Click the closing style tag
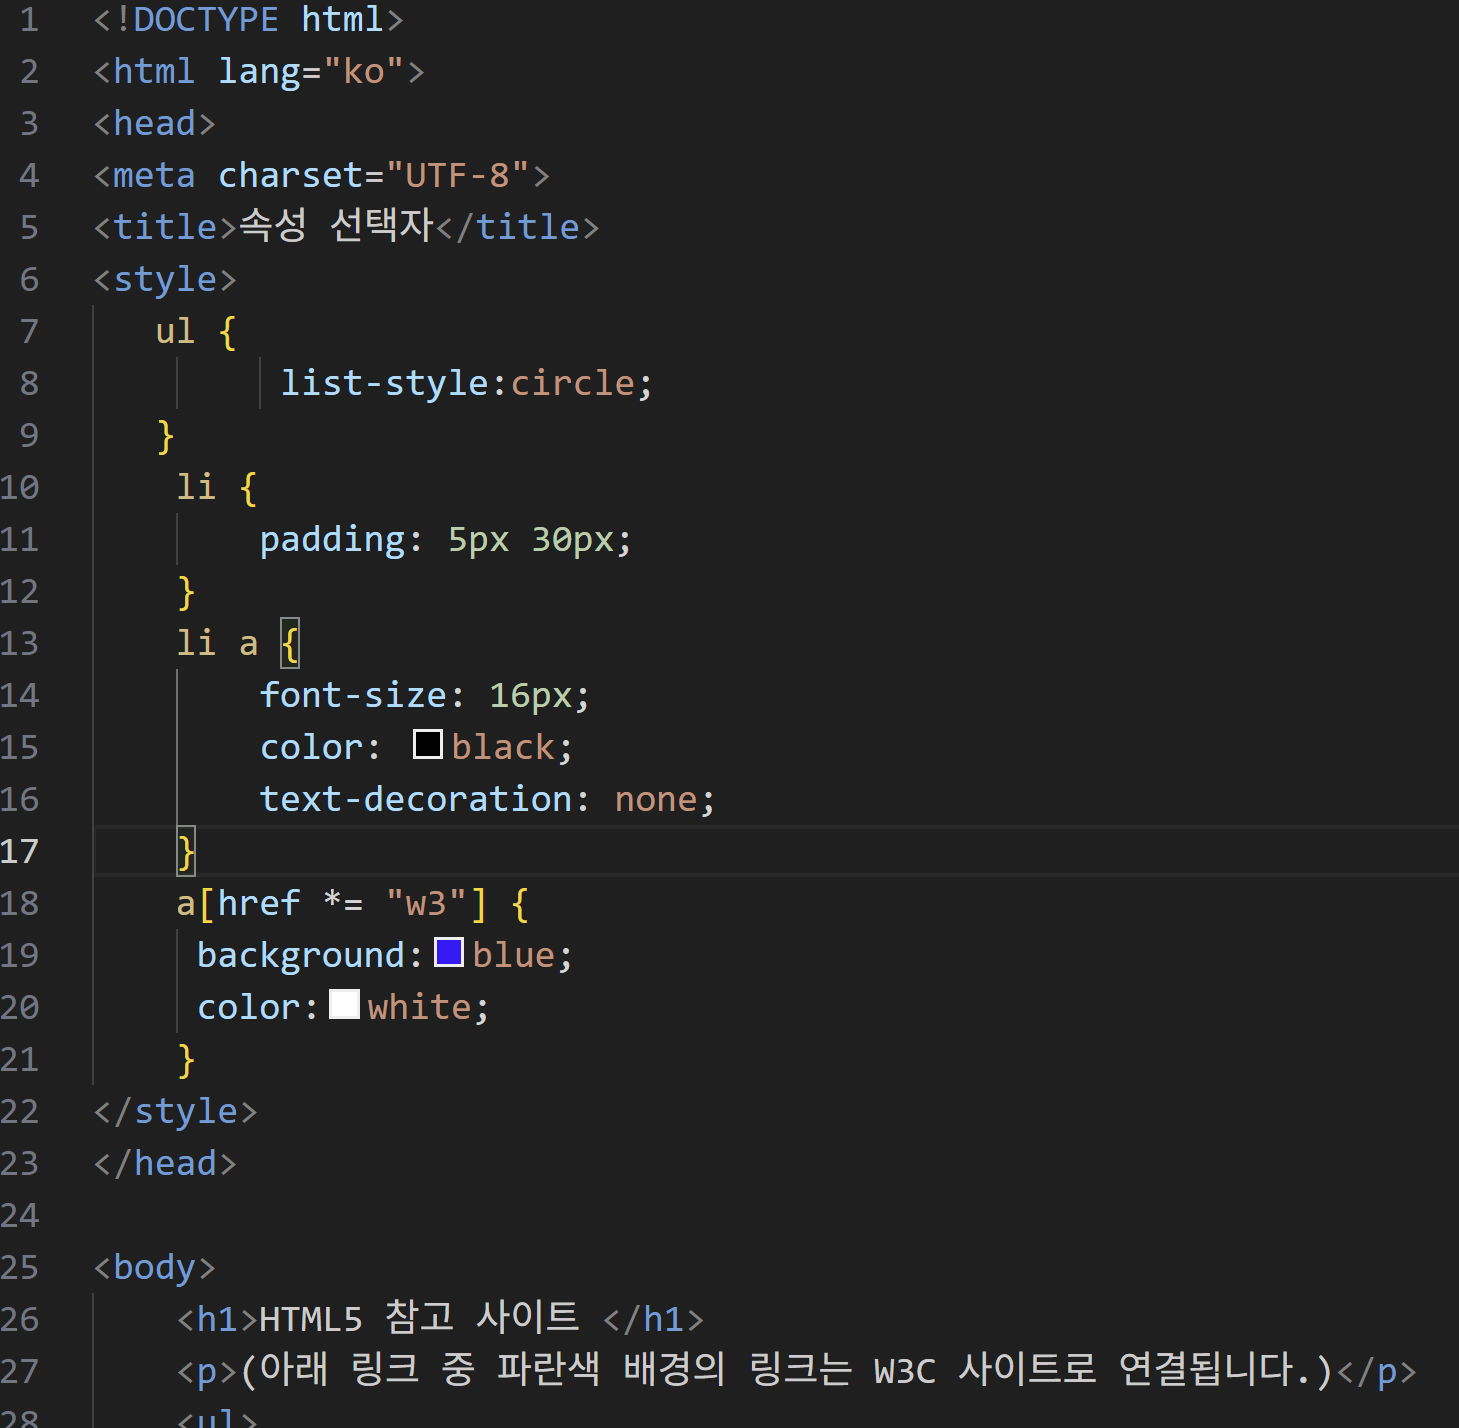The image size is (1459, 1428). coord(176,1111)
